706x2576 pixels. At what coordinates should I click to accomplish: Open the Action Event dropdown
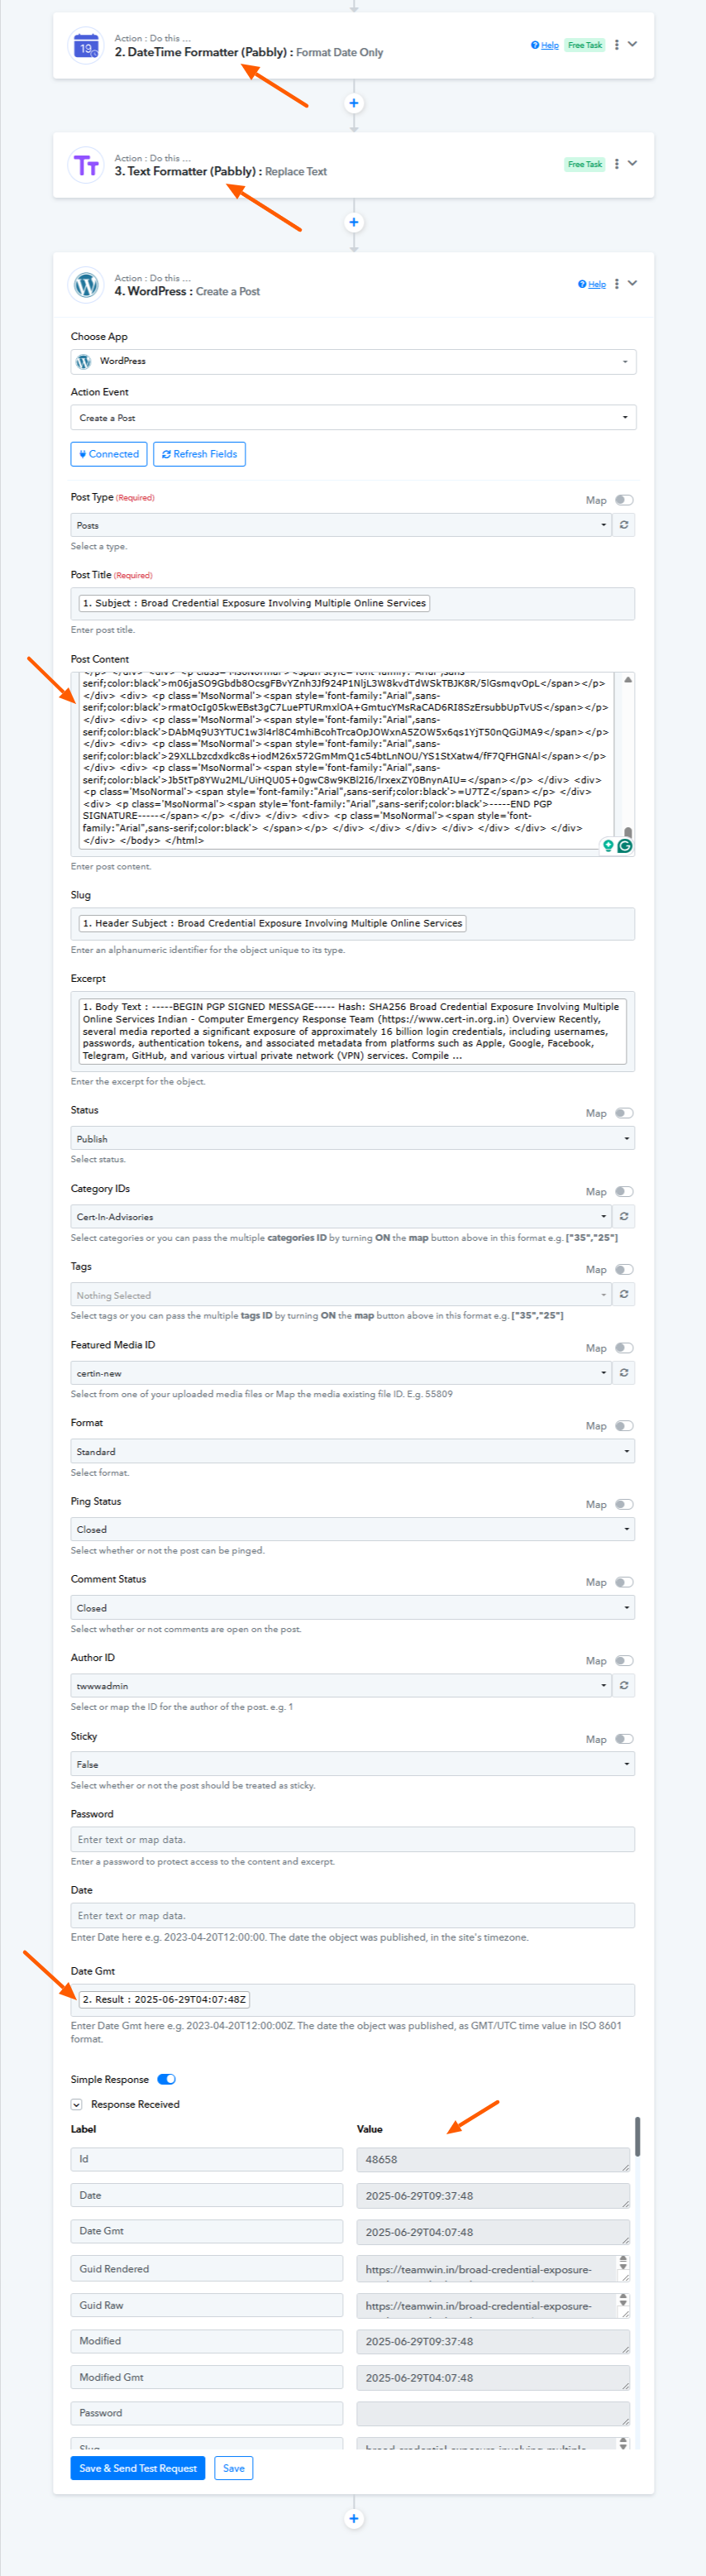[353, 418]
